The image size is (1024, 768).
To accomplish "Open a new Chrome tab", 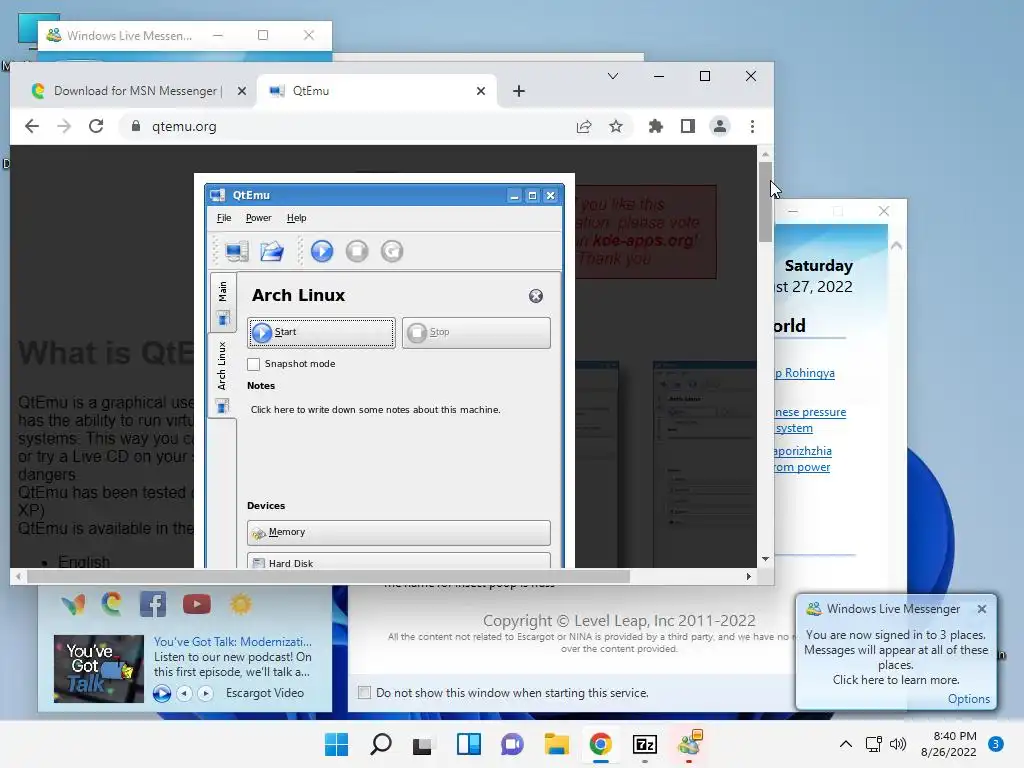I will point(519,91).
